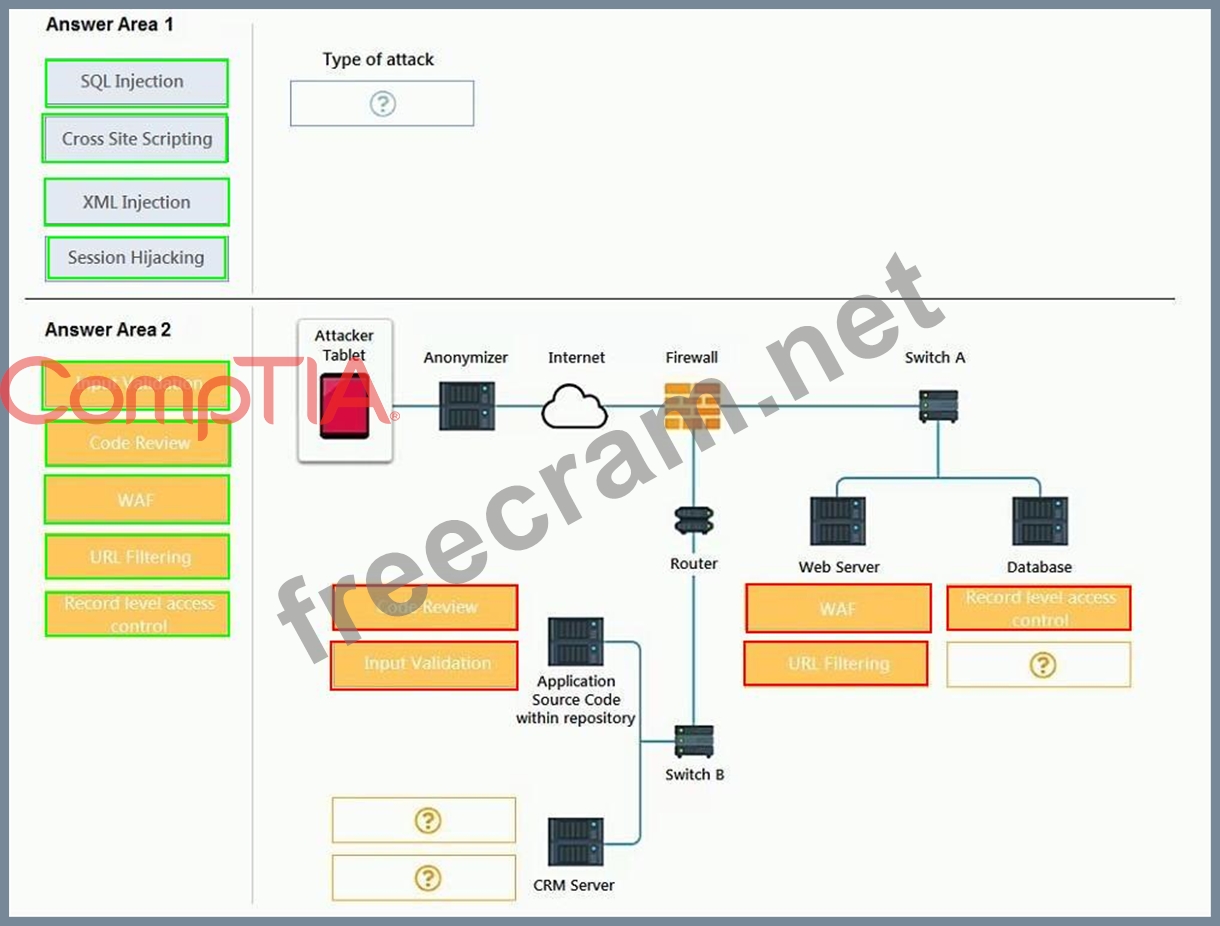Pick the Cross Site Scripting option
This screenshot has width=1220, height=926.
[x=136, y=139]
